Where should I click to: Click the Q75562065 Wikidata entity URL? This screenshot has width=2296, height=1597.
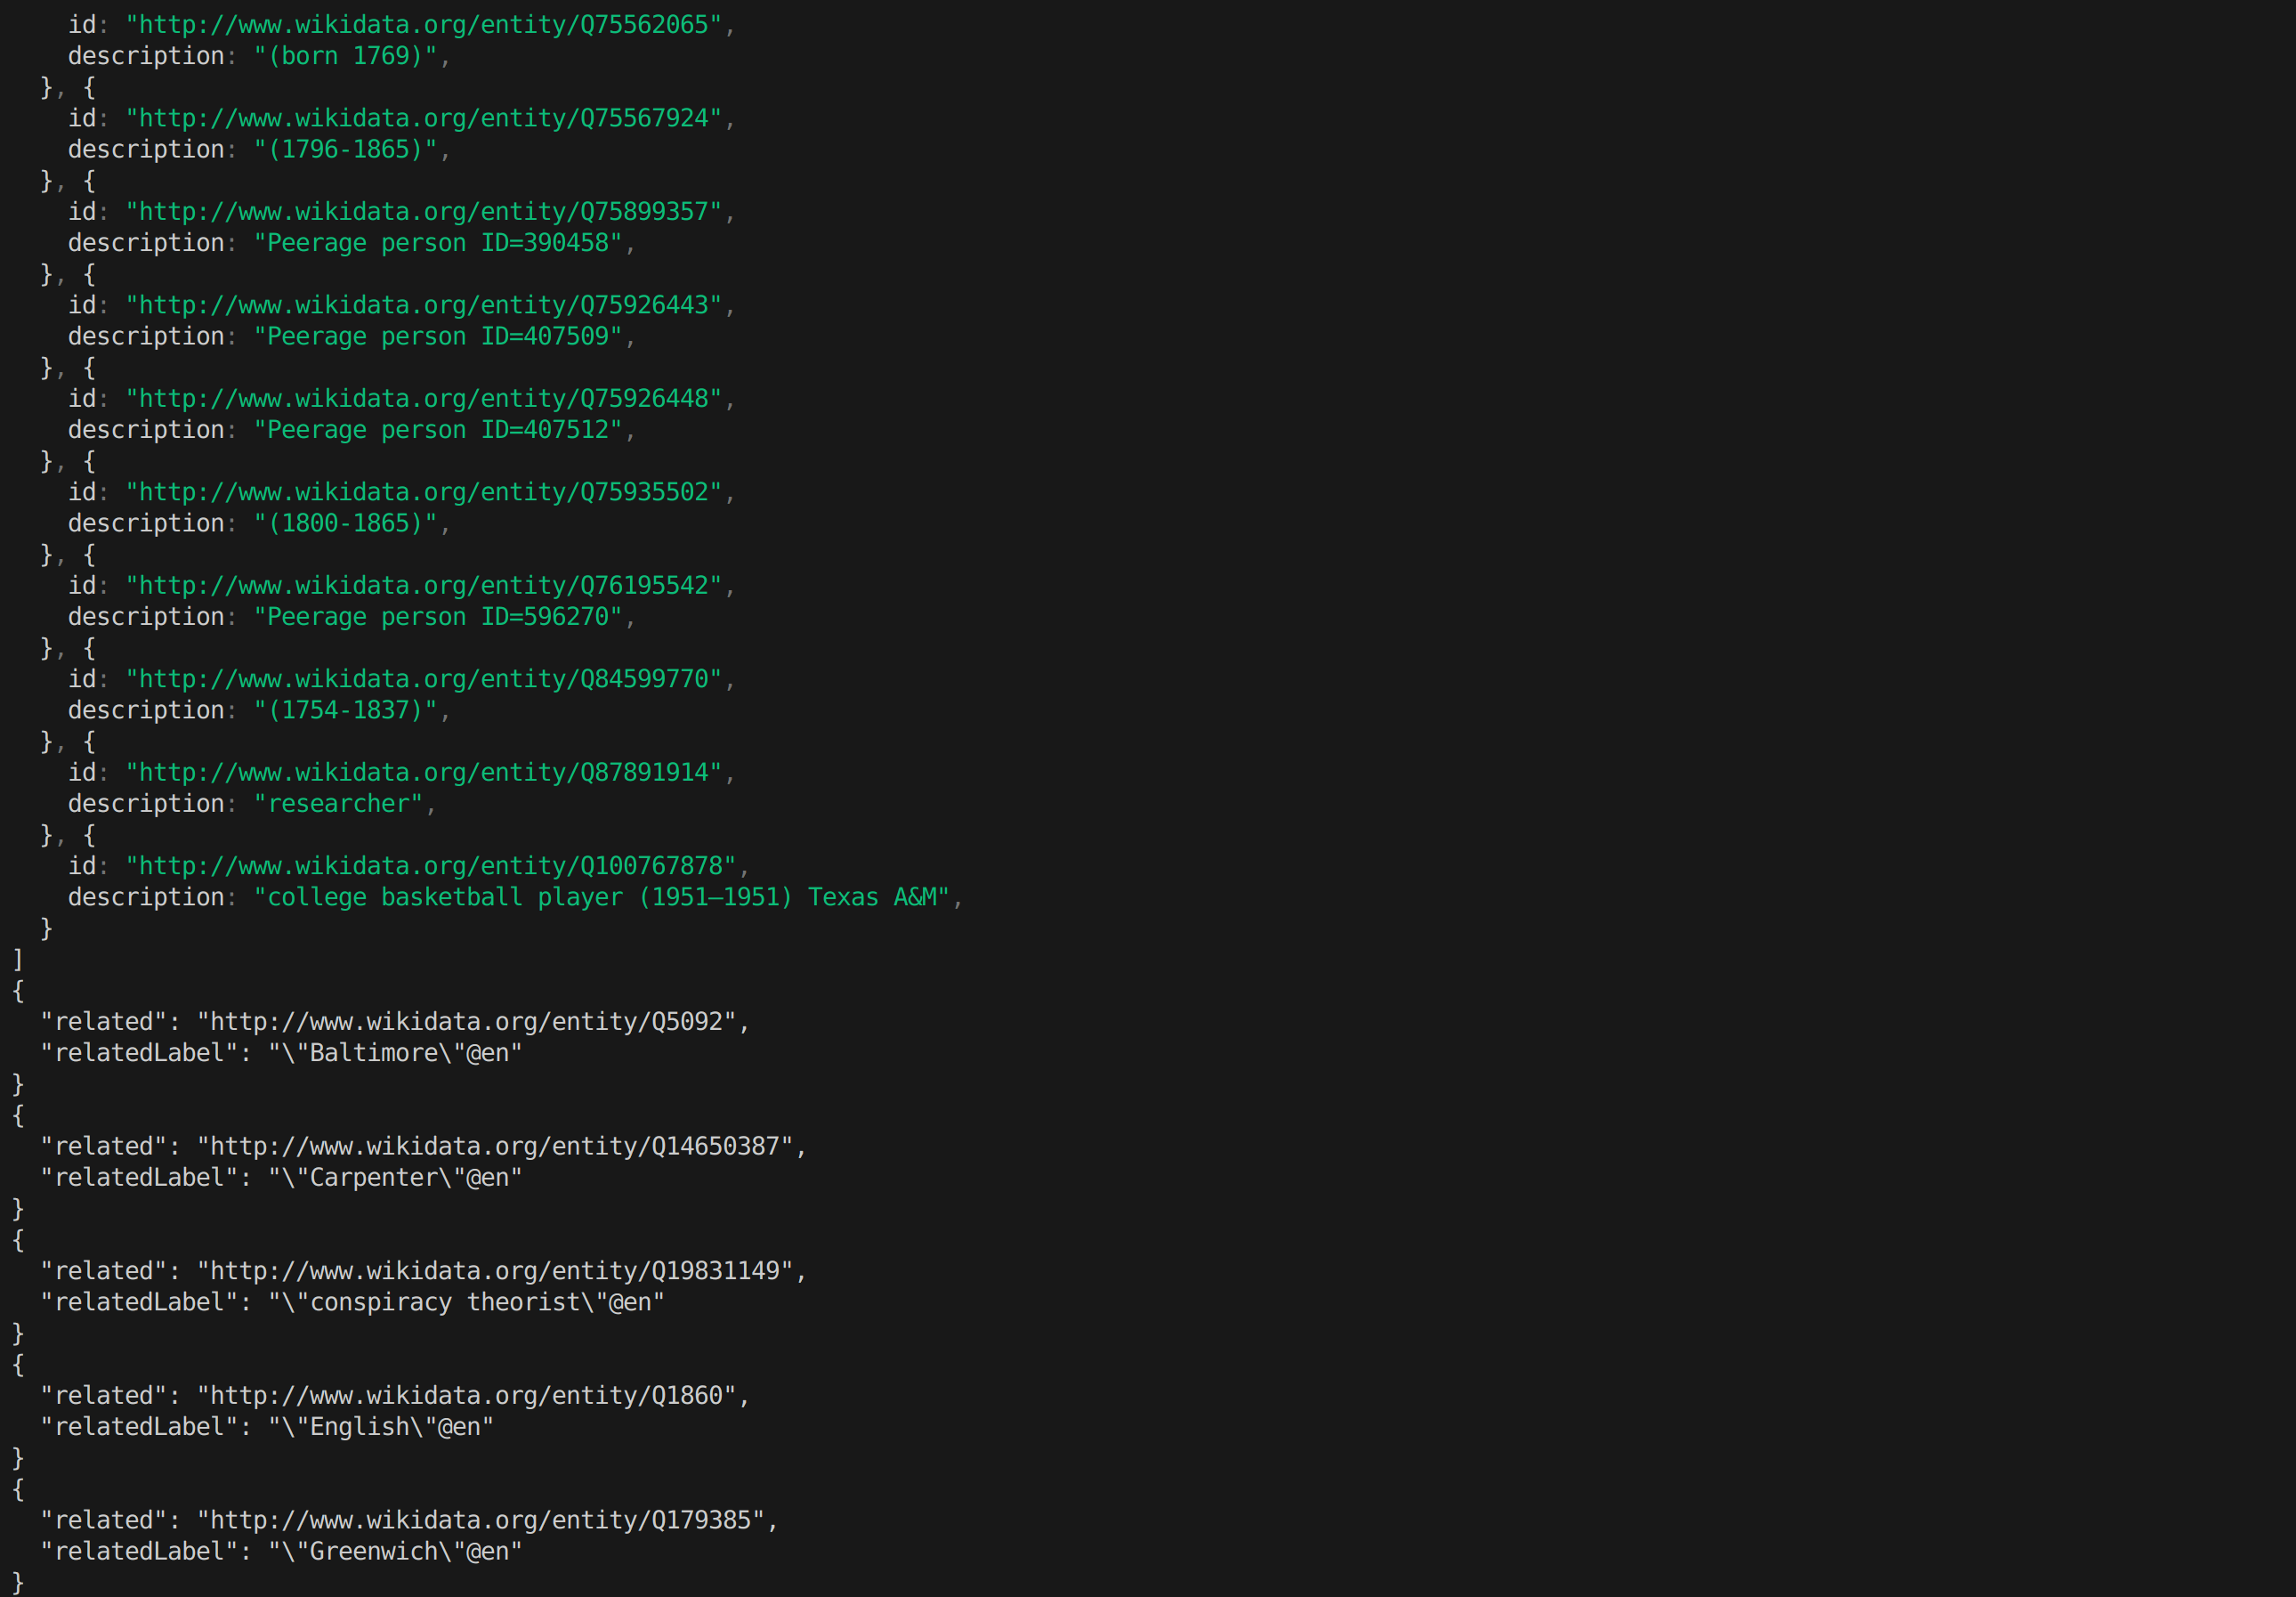(x=423, y=25)
